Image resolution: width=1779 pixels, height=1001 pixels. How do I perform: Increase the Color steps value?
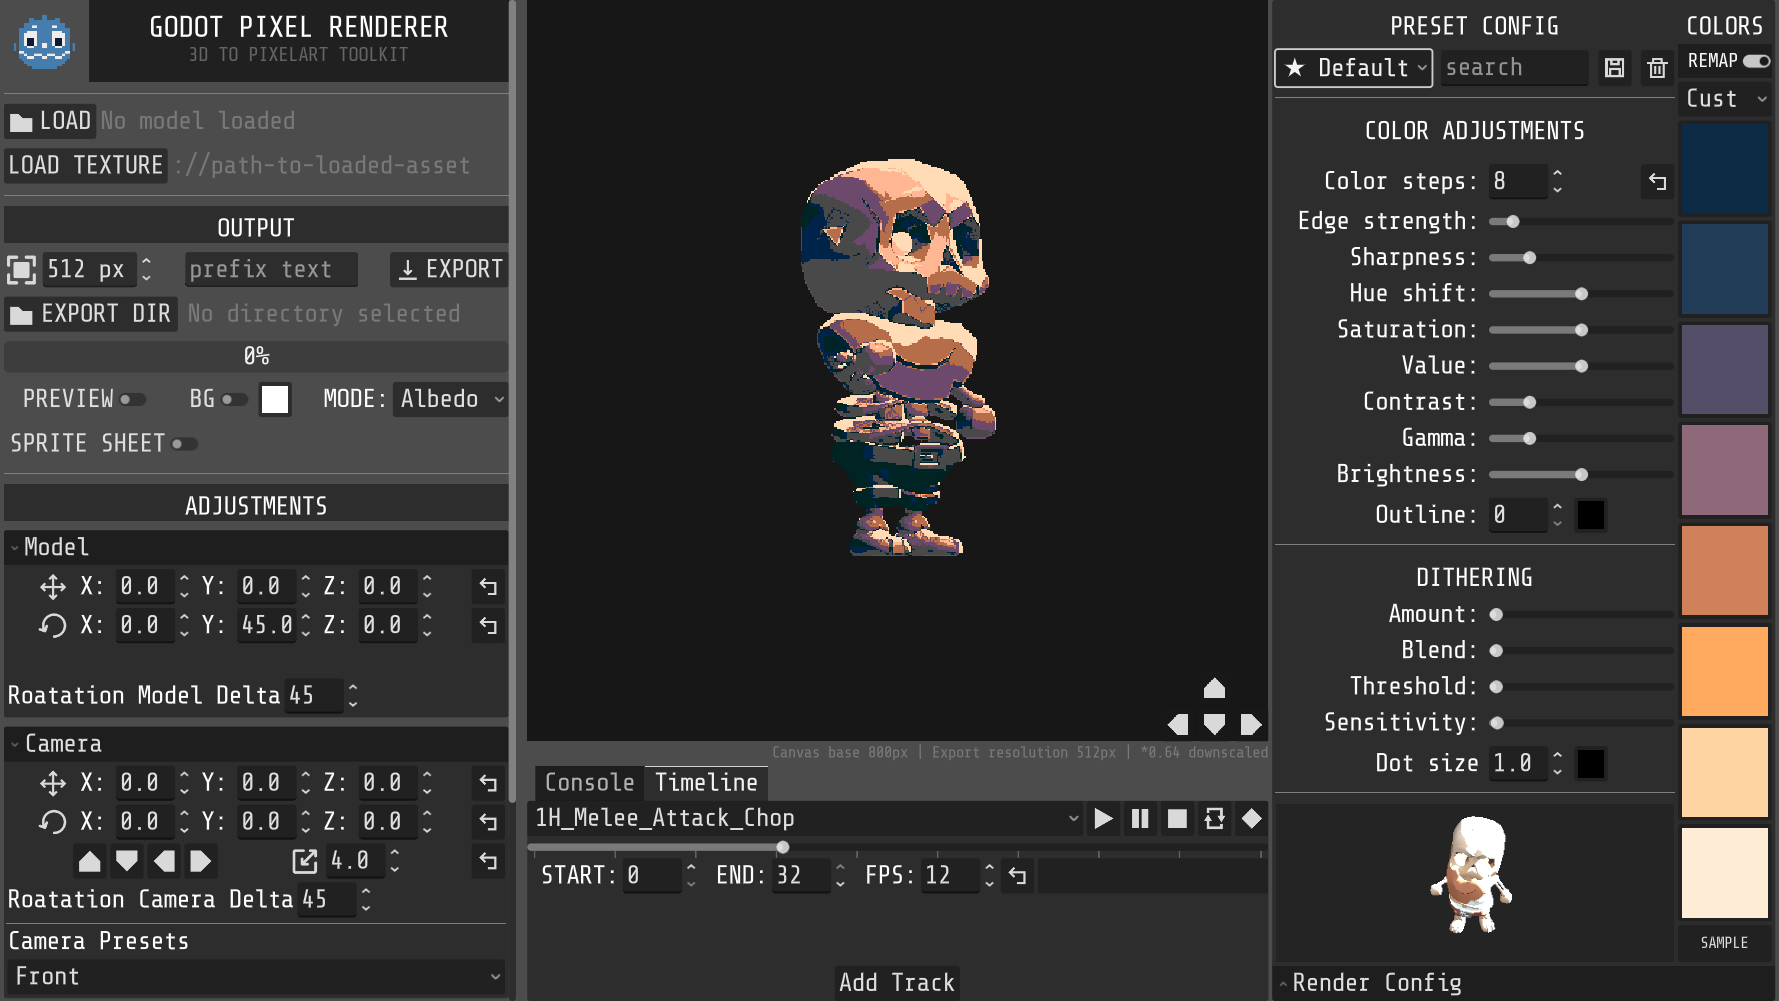pos(1557,174)
